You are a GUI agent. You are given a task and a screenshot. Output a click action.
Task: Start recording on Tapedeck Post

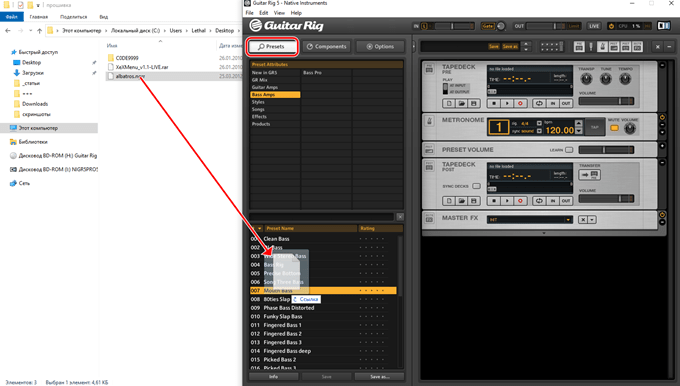click(x=520, y=201)
